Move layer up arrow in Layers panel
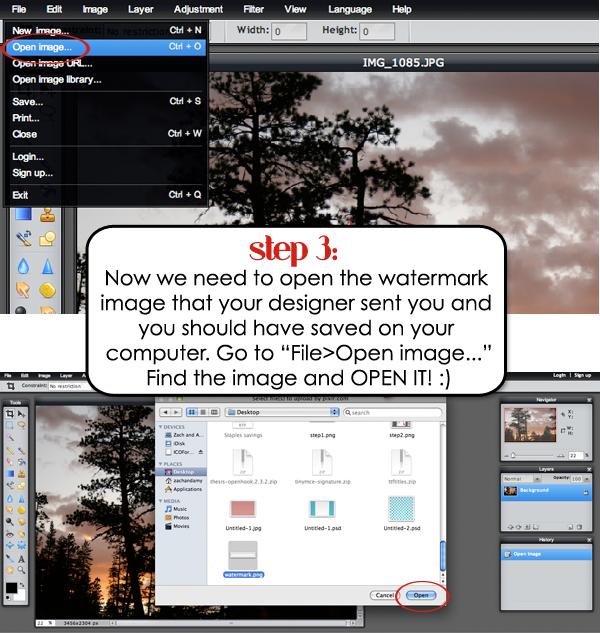The image size is (600, 633). [510, 527]
